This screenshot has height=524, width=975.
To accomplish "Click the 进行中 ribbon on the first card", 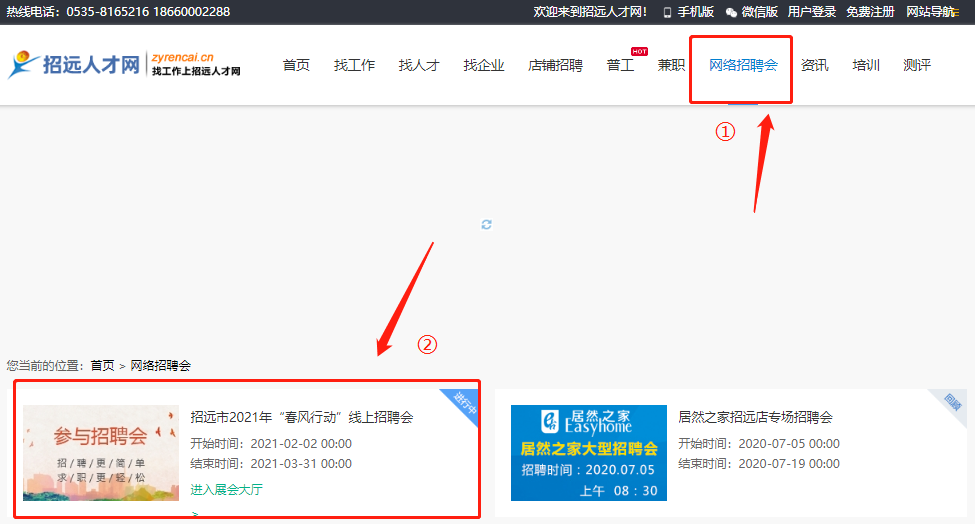I will click(464, 403).
